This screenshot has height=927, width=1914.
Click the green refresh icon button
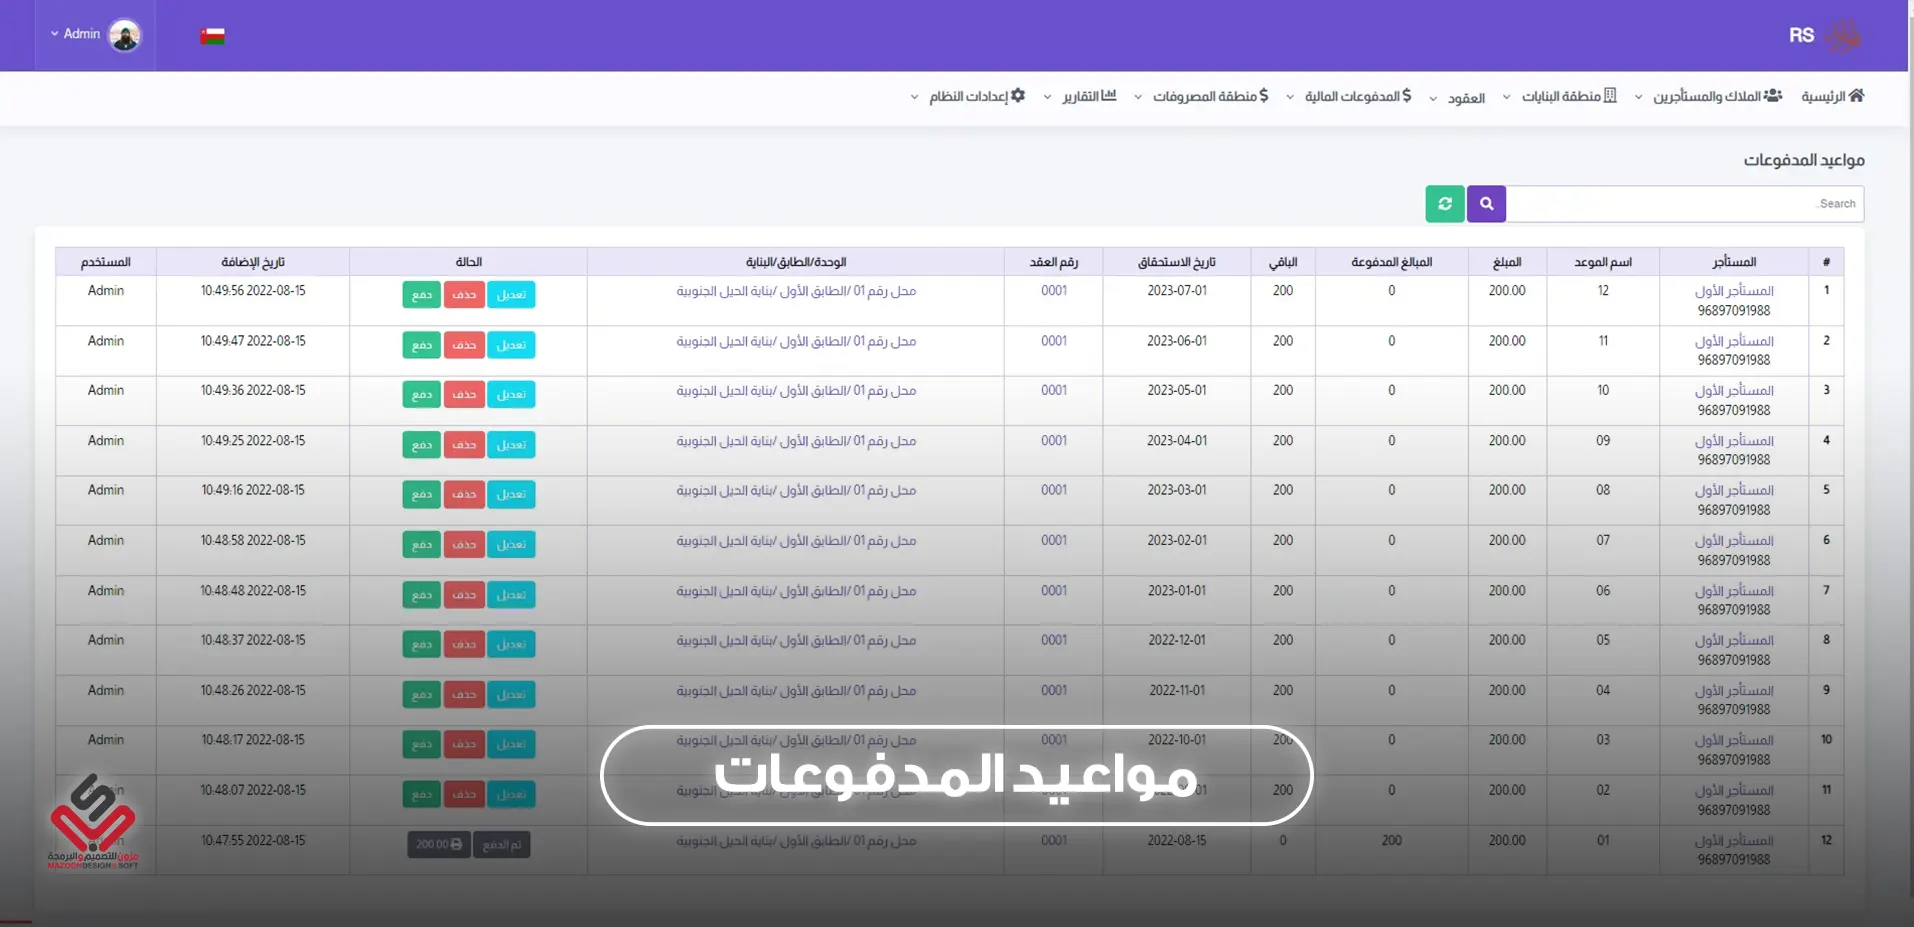(1445, 204)
